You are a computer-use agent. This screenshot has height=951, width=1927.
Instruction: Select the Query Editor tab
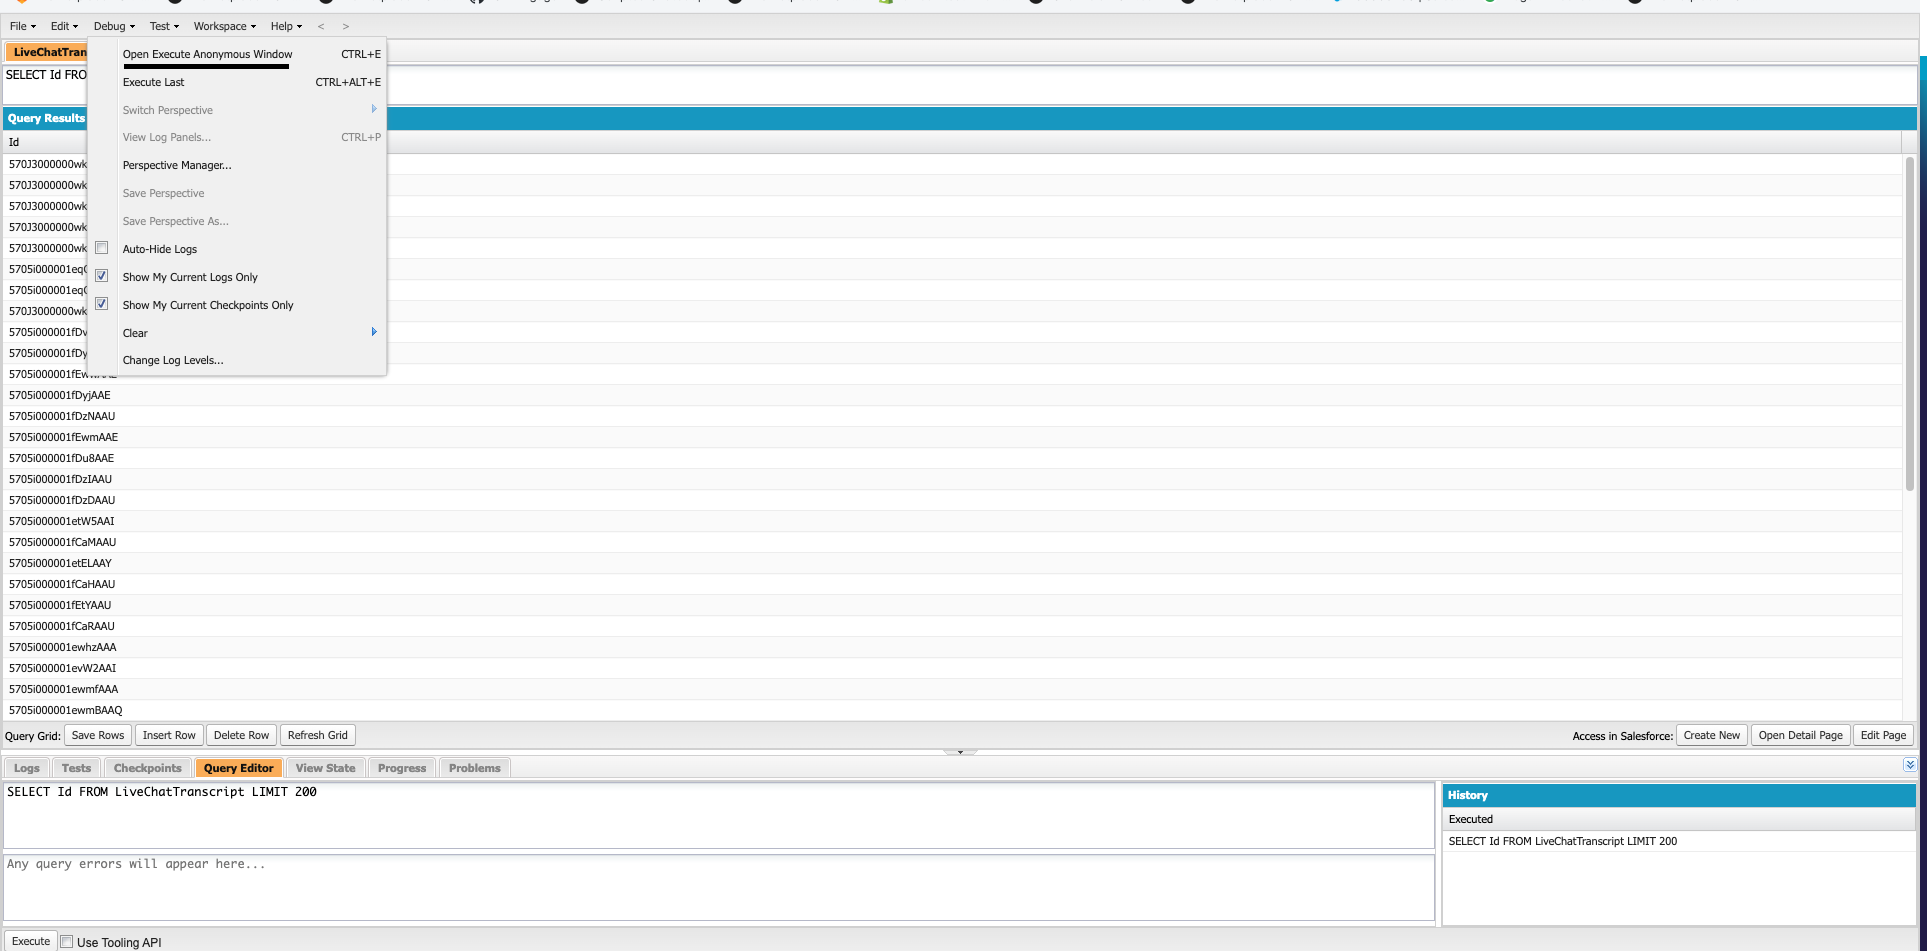[x=238, y=768]
